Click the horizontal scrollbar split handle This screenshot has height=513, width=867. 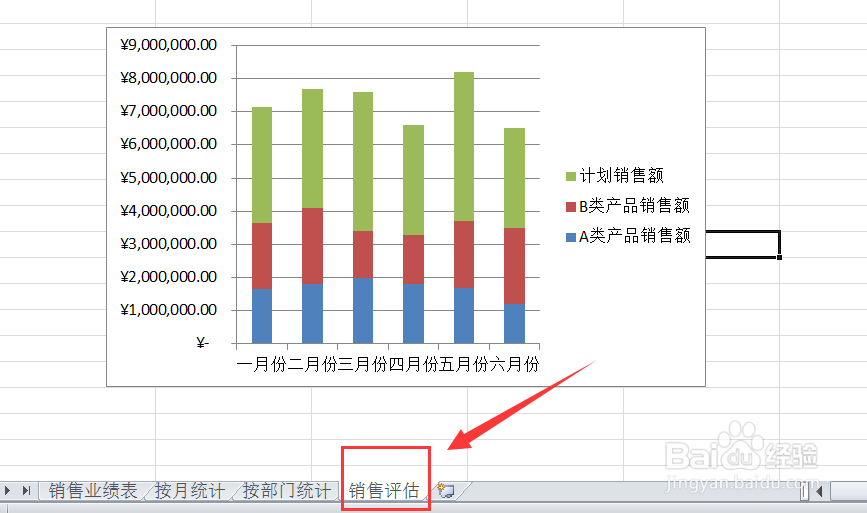tap(804, 490)
